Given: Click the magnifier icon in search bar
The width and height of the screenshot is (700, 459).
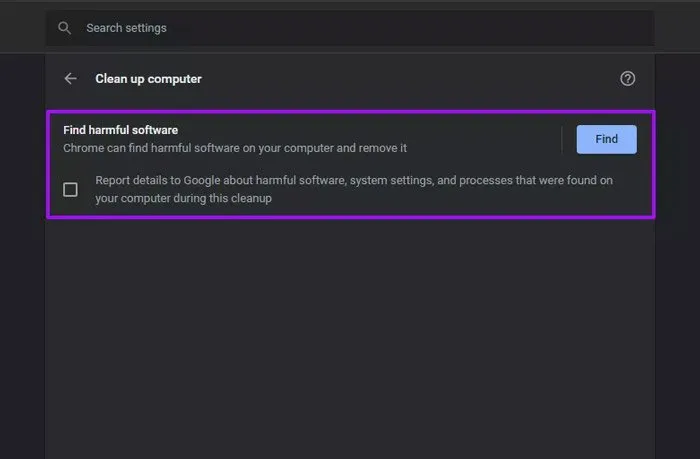Looking at the screenshot, I should tap(65, 28).
